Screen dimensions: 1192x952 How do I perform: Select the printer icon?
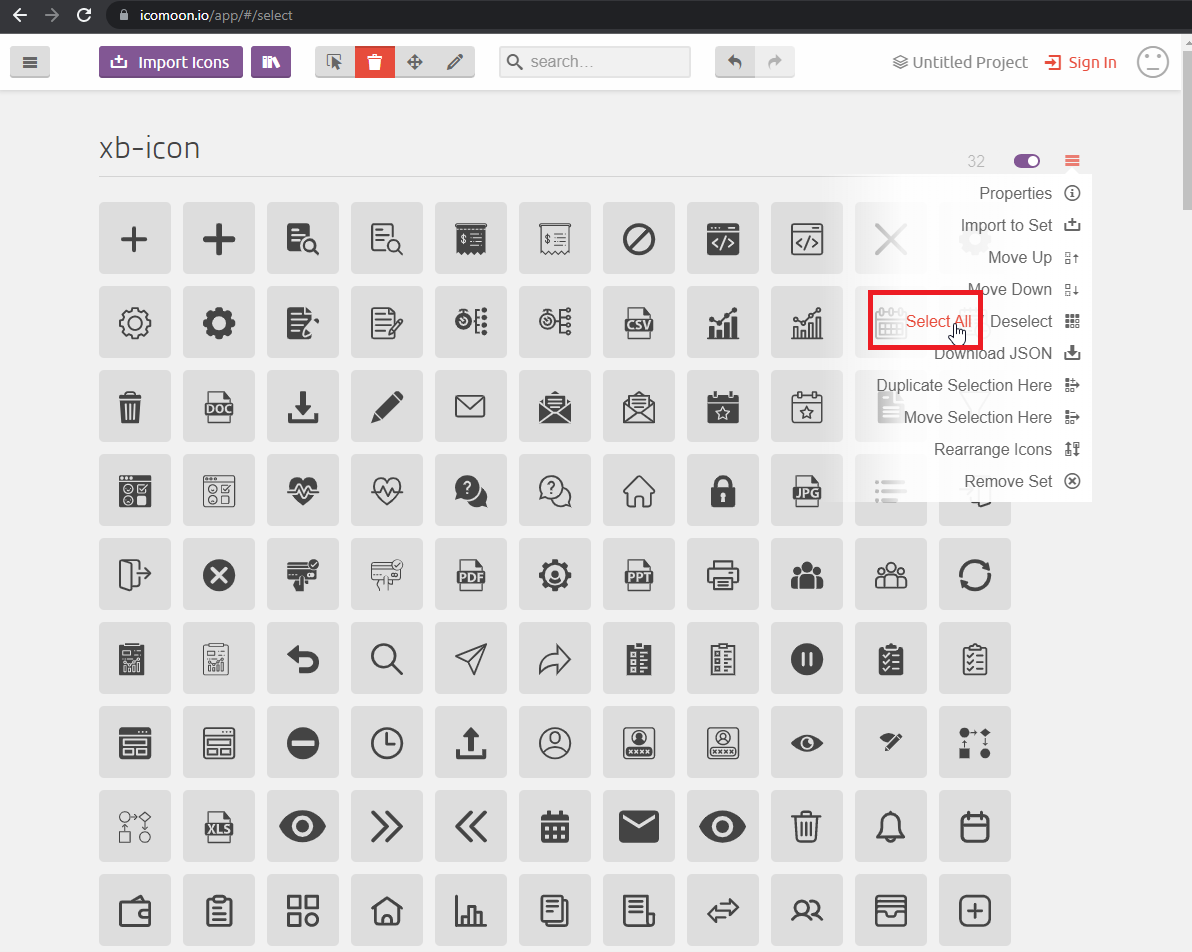coord(723,574)
